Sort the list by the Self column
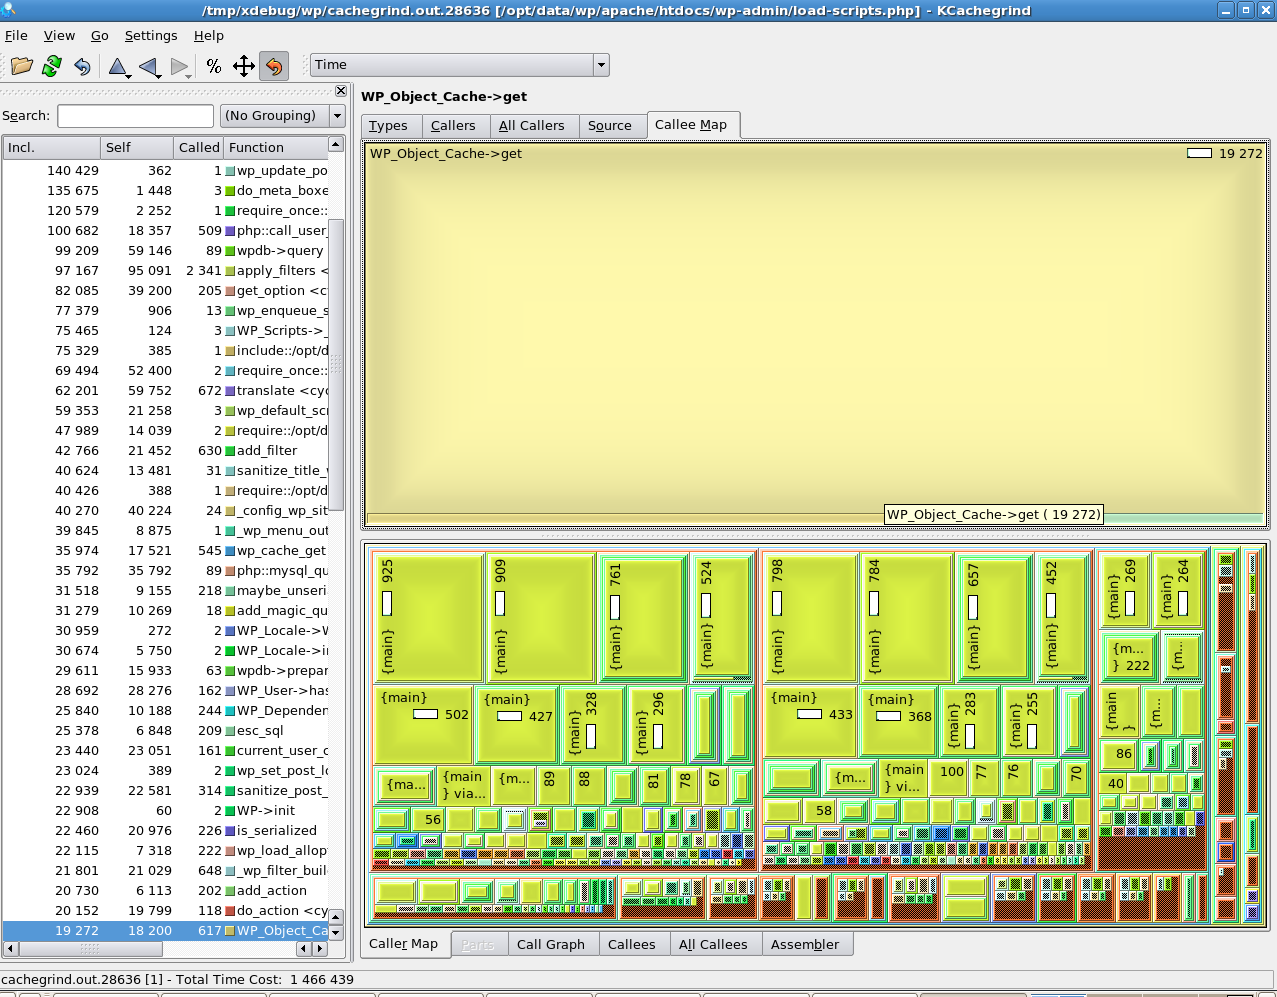The height and width of the screenshot is (997, 1277). point(137,147)
